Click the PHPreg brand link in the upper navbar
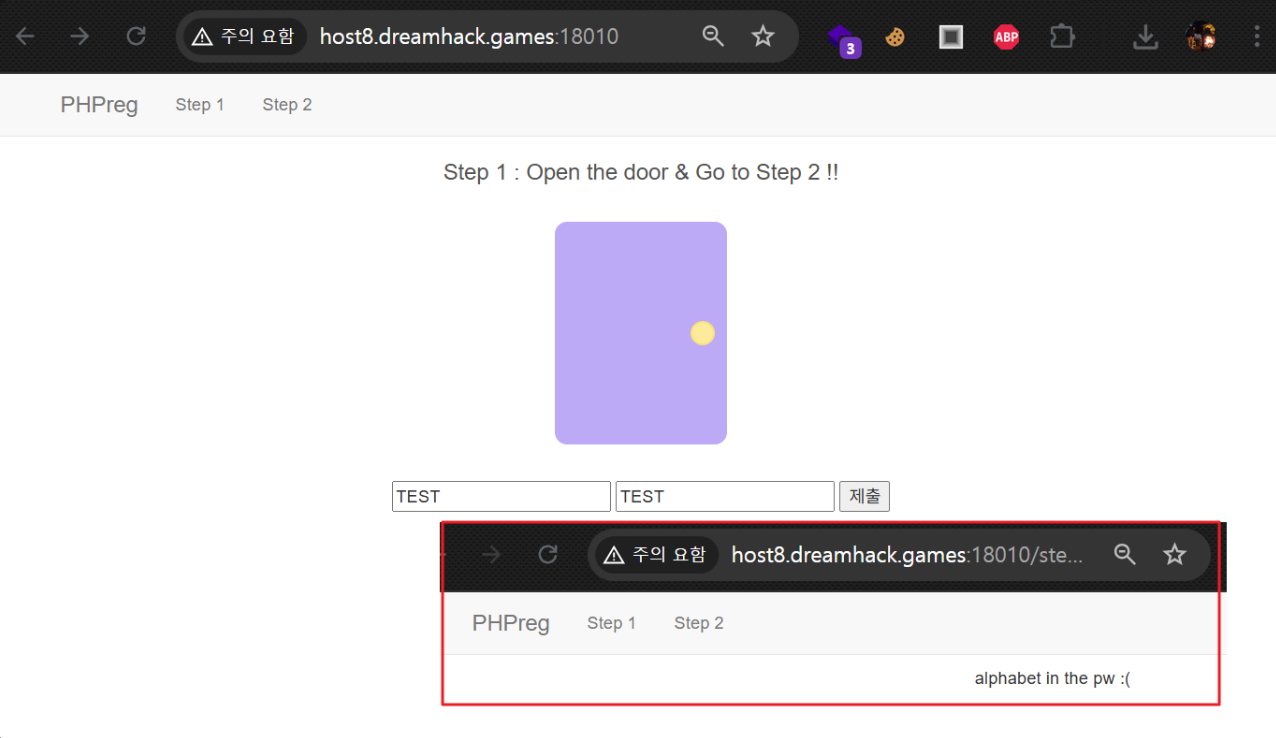The width and height of the screenshot is (1276, 738). point(99,105)
